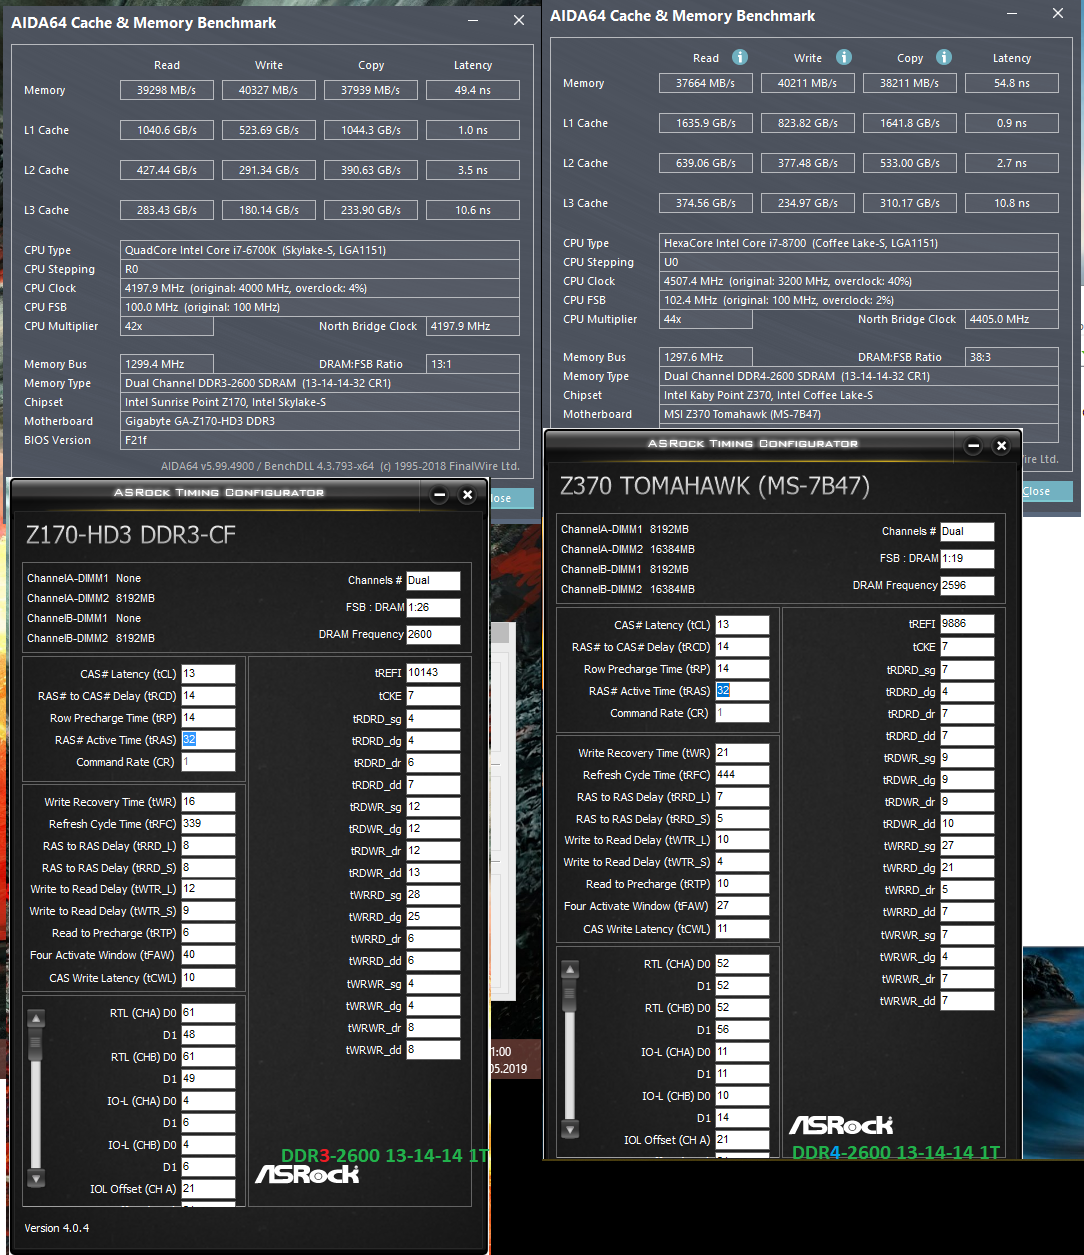Click the tWR field showing 21

tap(742, 753)
